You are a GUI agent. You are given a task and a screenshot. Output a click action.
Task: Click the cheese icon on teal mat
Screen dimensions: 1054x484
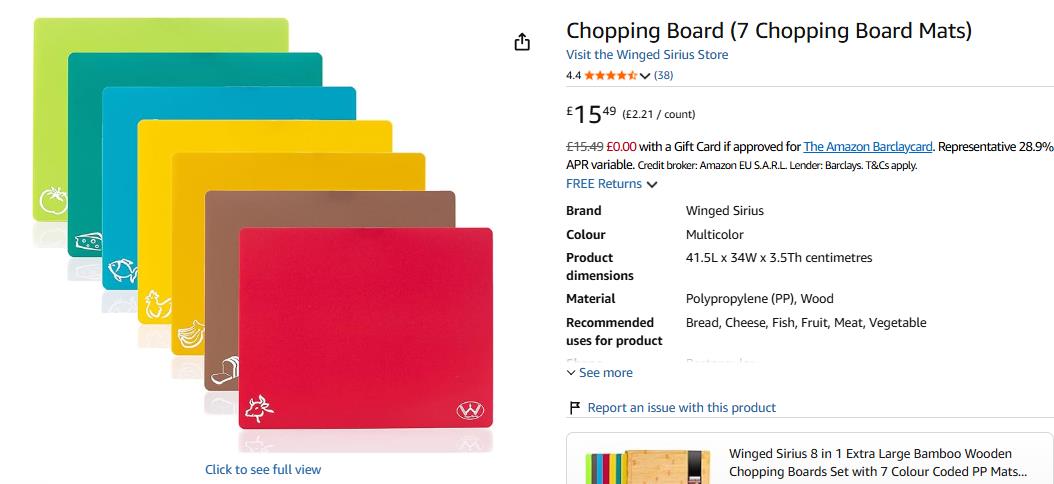click(88, 241)
